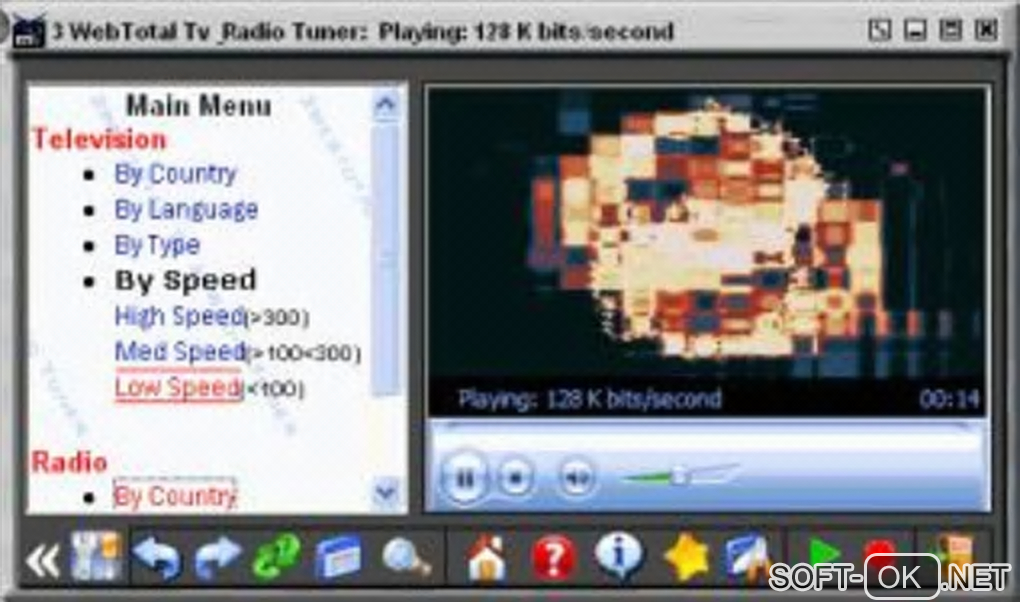The height and width of the screenshot is (602, 1020).
Task: Open help with the red question mark
Action: tap(554, 558)
